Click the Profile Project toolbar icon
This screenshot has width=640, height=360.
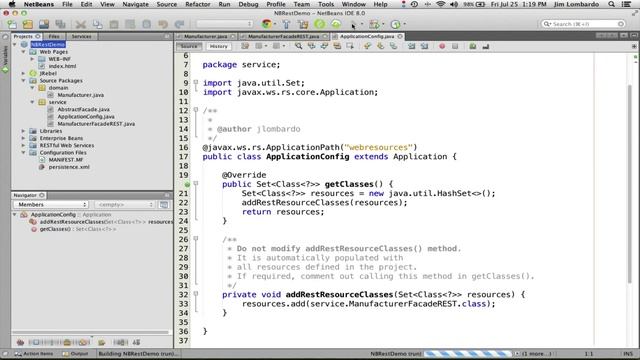(396, 24)
